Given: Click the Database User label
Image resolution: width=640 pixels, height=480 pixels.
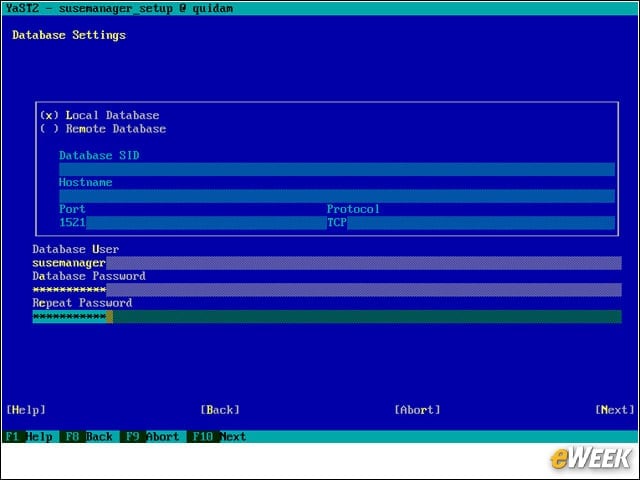Looking at the screenshot, I should (x=76, y=249).
